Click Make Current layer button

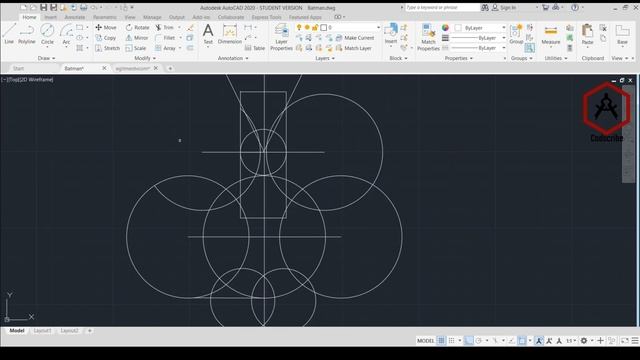click(355, 38)
